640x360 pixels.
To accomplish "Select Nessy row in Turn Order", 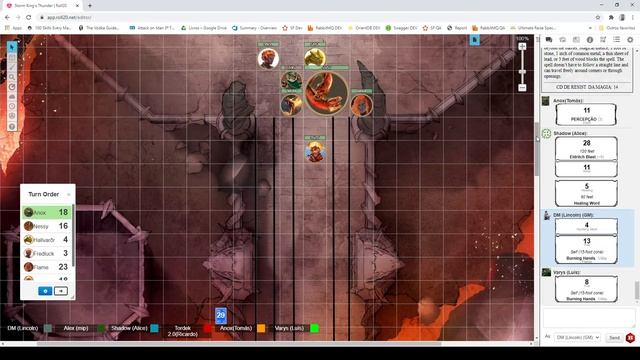I will 47,226.
